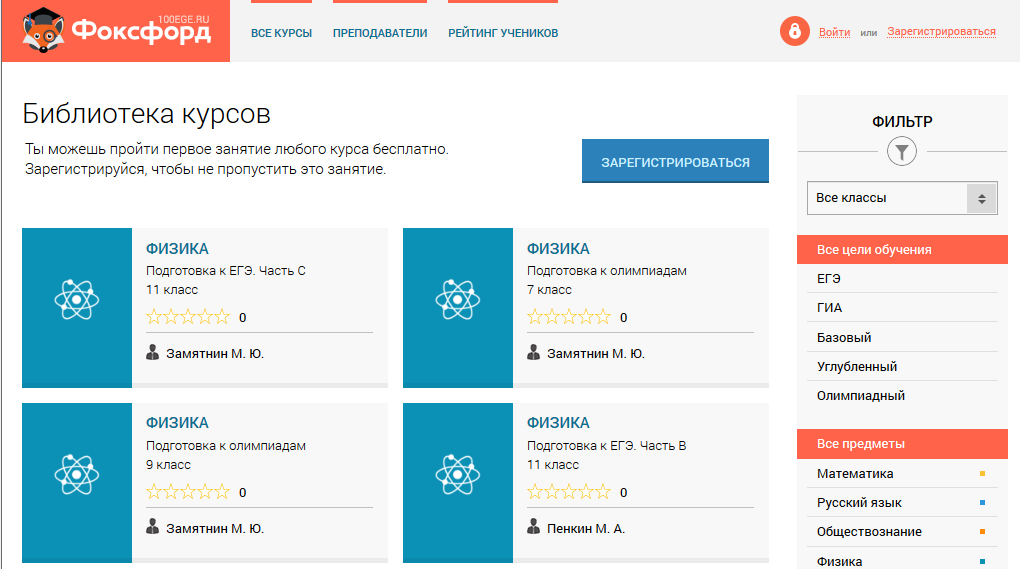
Task: Click Подготовка к ЕГЭ. Часть В text
Action: click(606, 445)
